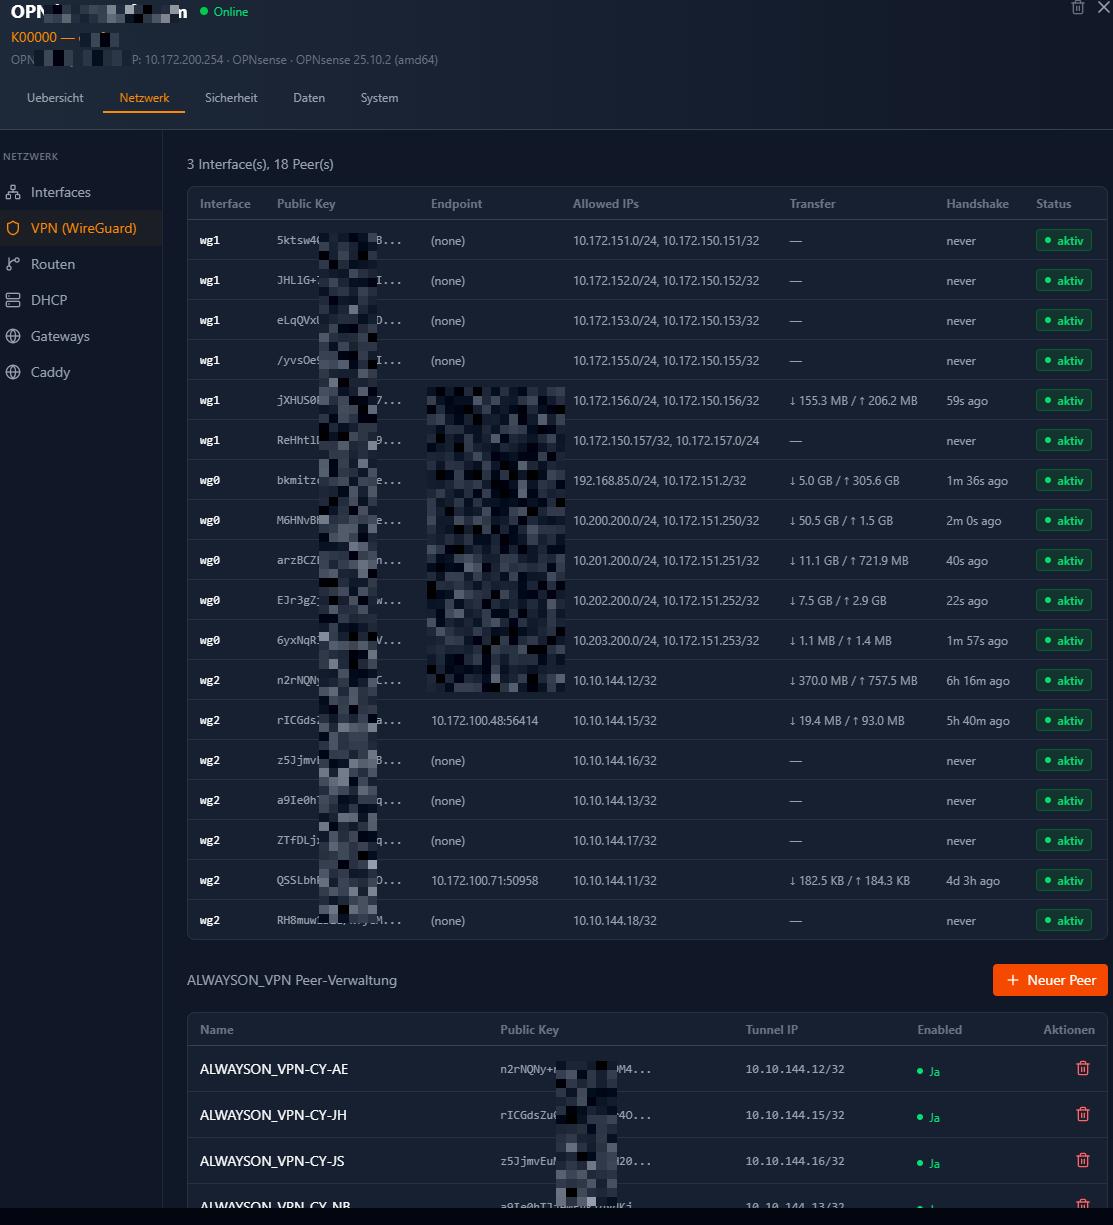Click handshake time 6h 16m ago
Viewport: 1113px width, 1225px height.
click(x=978, y=681)
